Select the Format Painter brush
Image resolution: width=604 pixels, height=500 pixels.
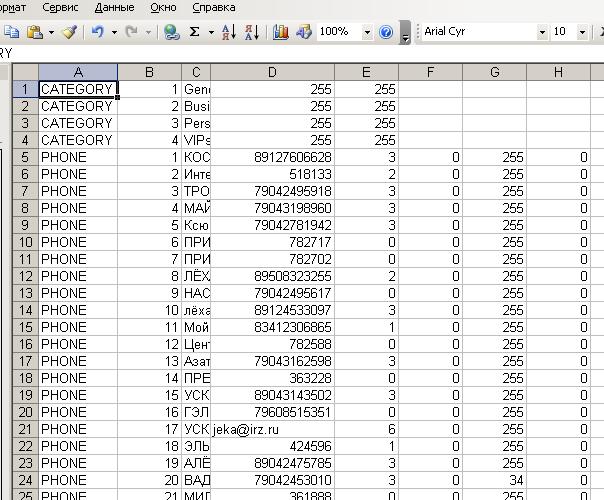click(x=69, y=32)
